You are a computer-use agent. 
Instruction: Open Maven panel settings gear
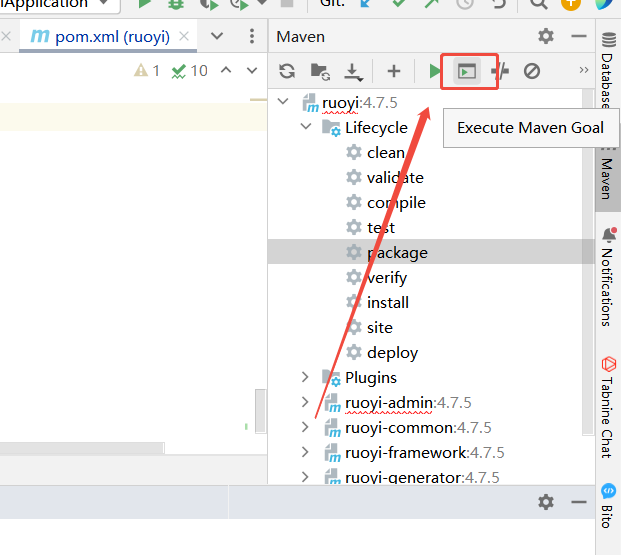546,36
